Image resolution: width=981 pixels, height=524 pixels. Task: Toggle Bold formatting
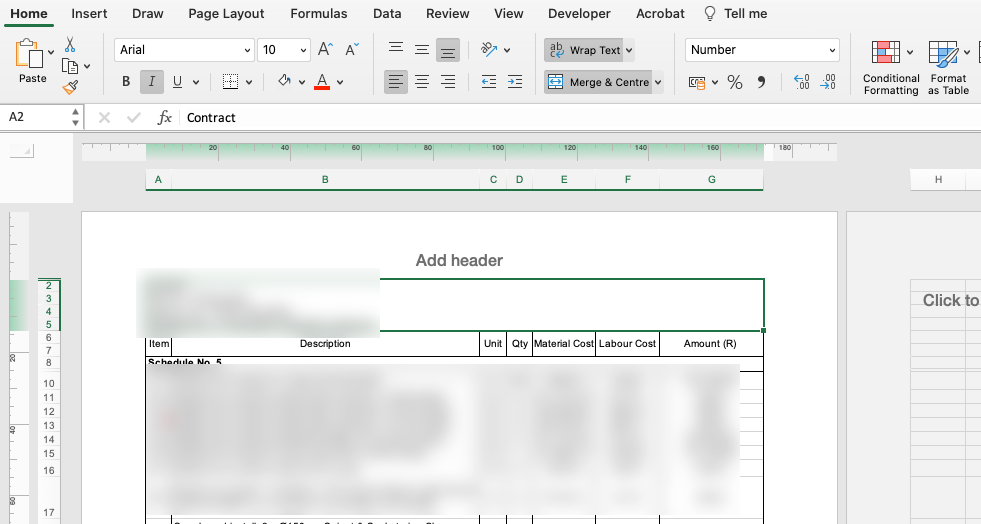point(126,82)
